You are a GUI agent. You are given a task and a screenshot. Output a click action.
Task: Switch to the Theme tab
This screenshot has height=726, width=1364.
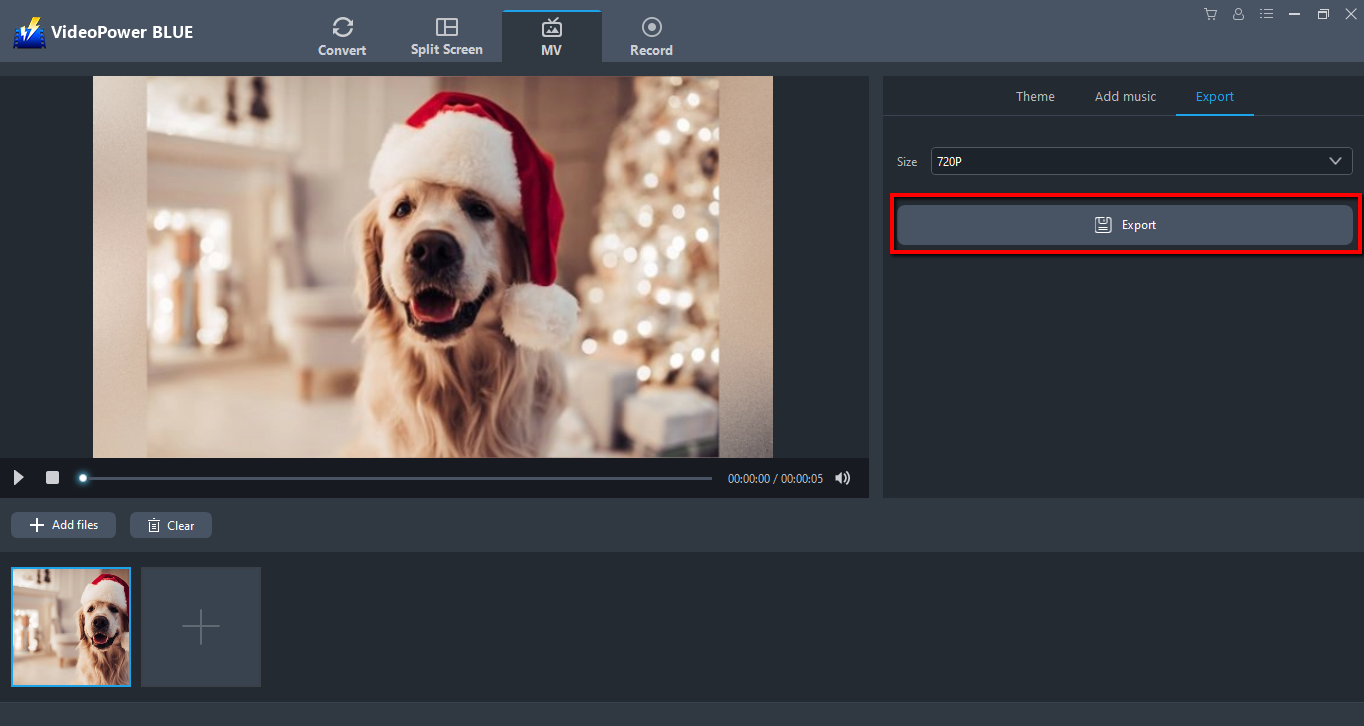pos(1035,96)
